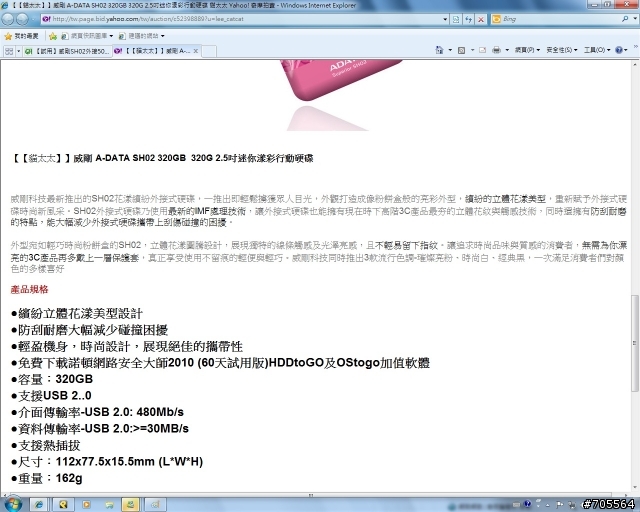Image resolution: width=640 pixels, height=512 pixels.
Task: Click the 支援USB 2..0 spec line
Action: (51, 396)
